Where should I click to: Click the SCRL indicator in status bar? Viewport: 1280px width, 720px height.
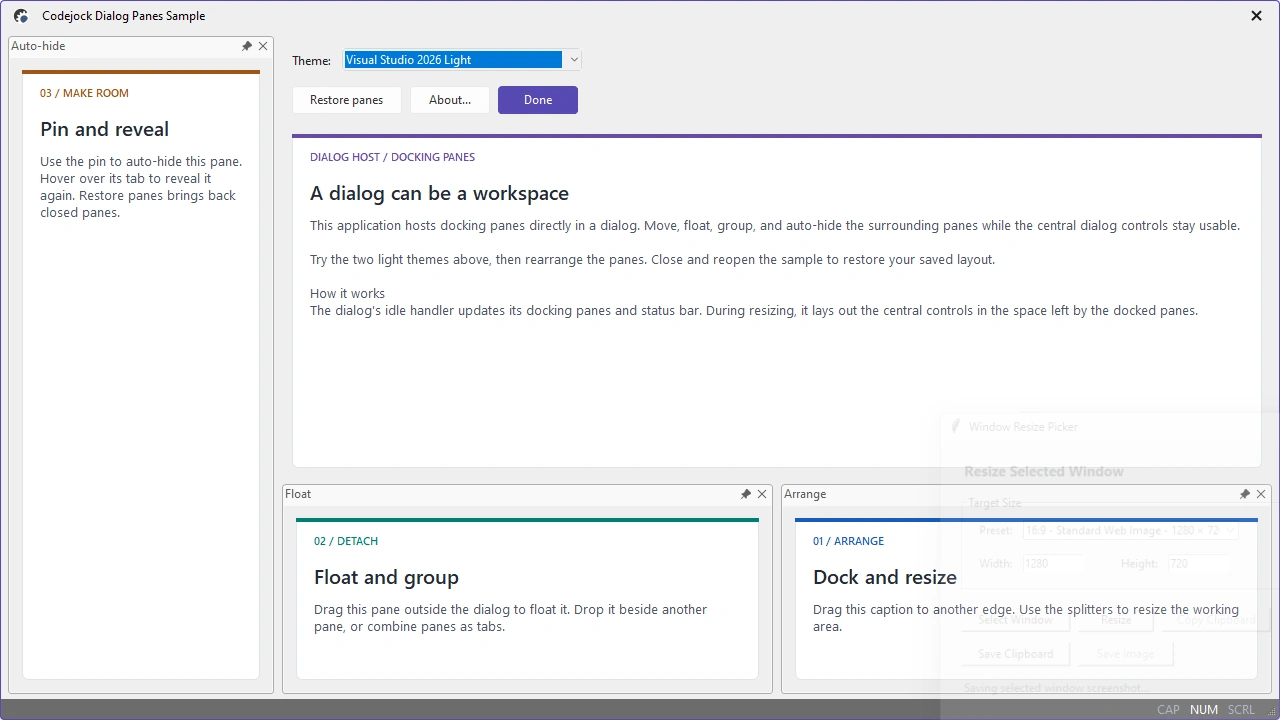1241,710
